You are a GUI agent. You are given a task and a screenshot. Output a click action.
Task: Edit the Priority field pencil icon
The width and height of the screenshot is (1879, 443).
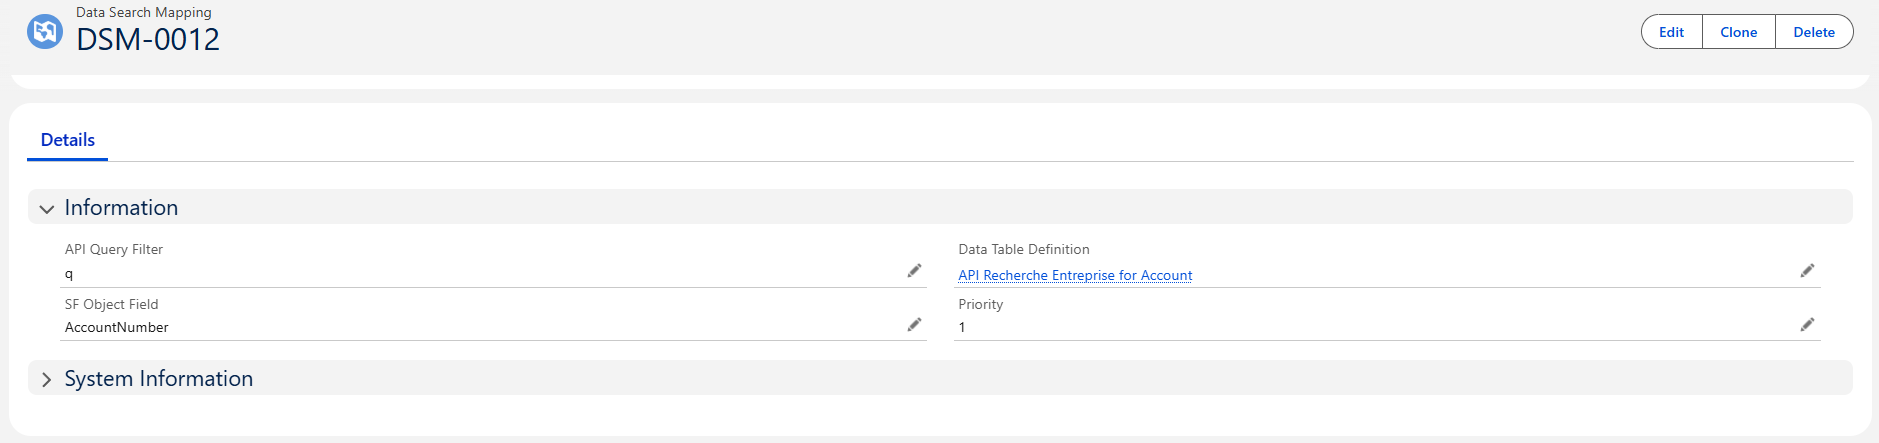tap(1807, 325)
